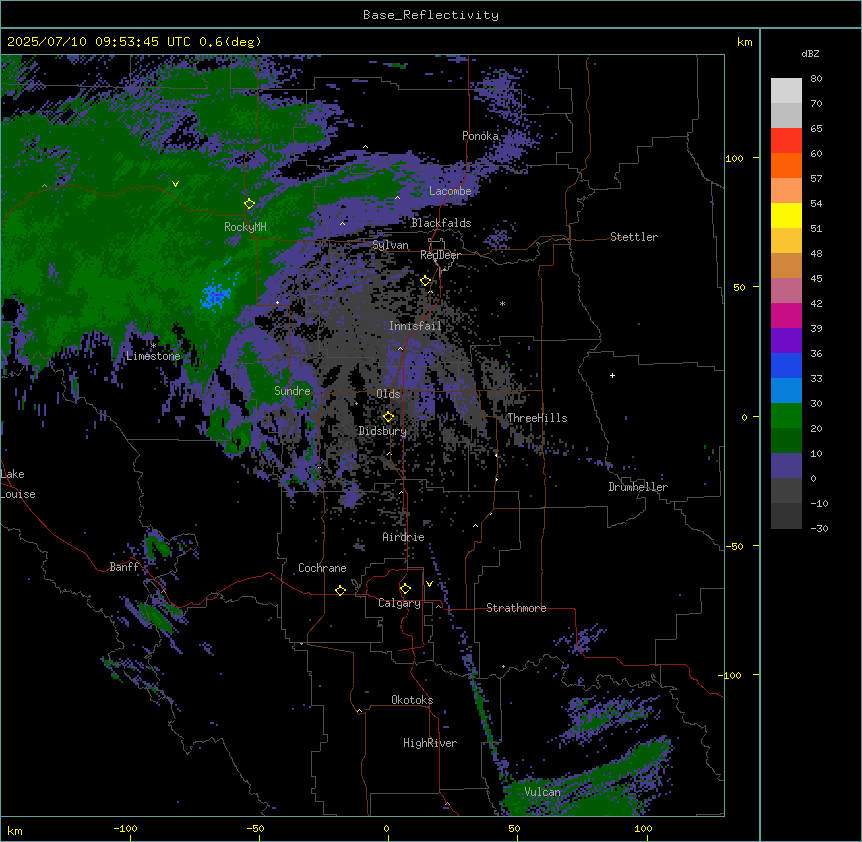Click the RockyMH label
862x842 pixels.
245,227
